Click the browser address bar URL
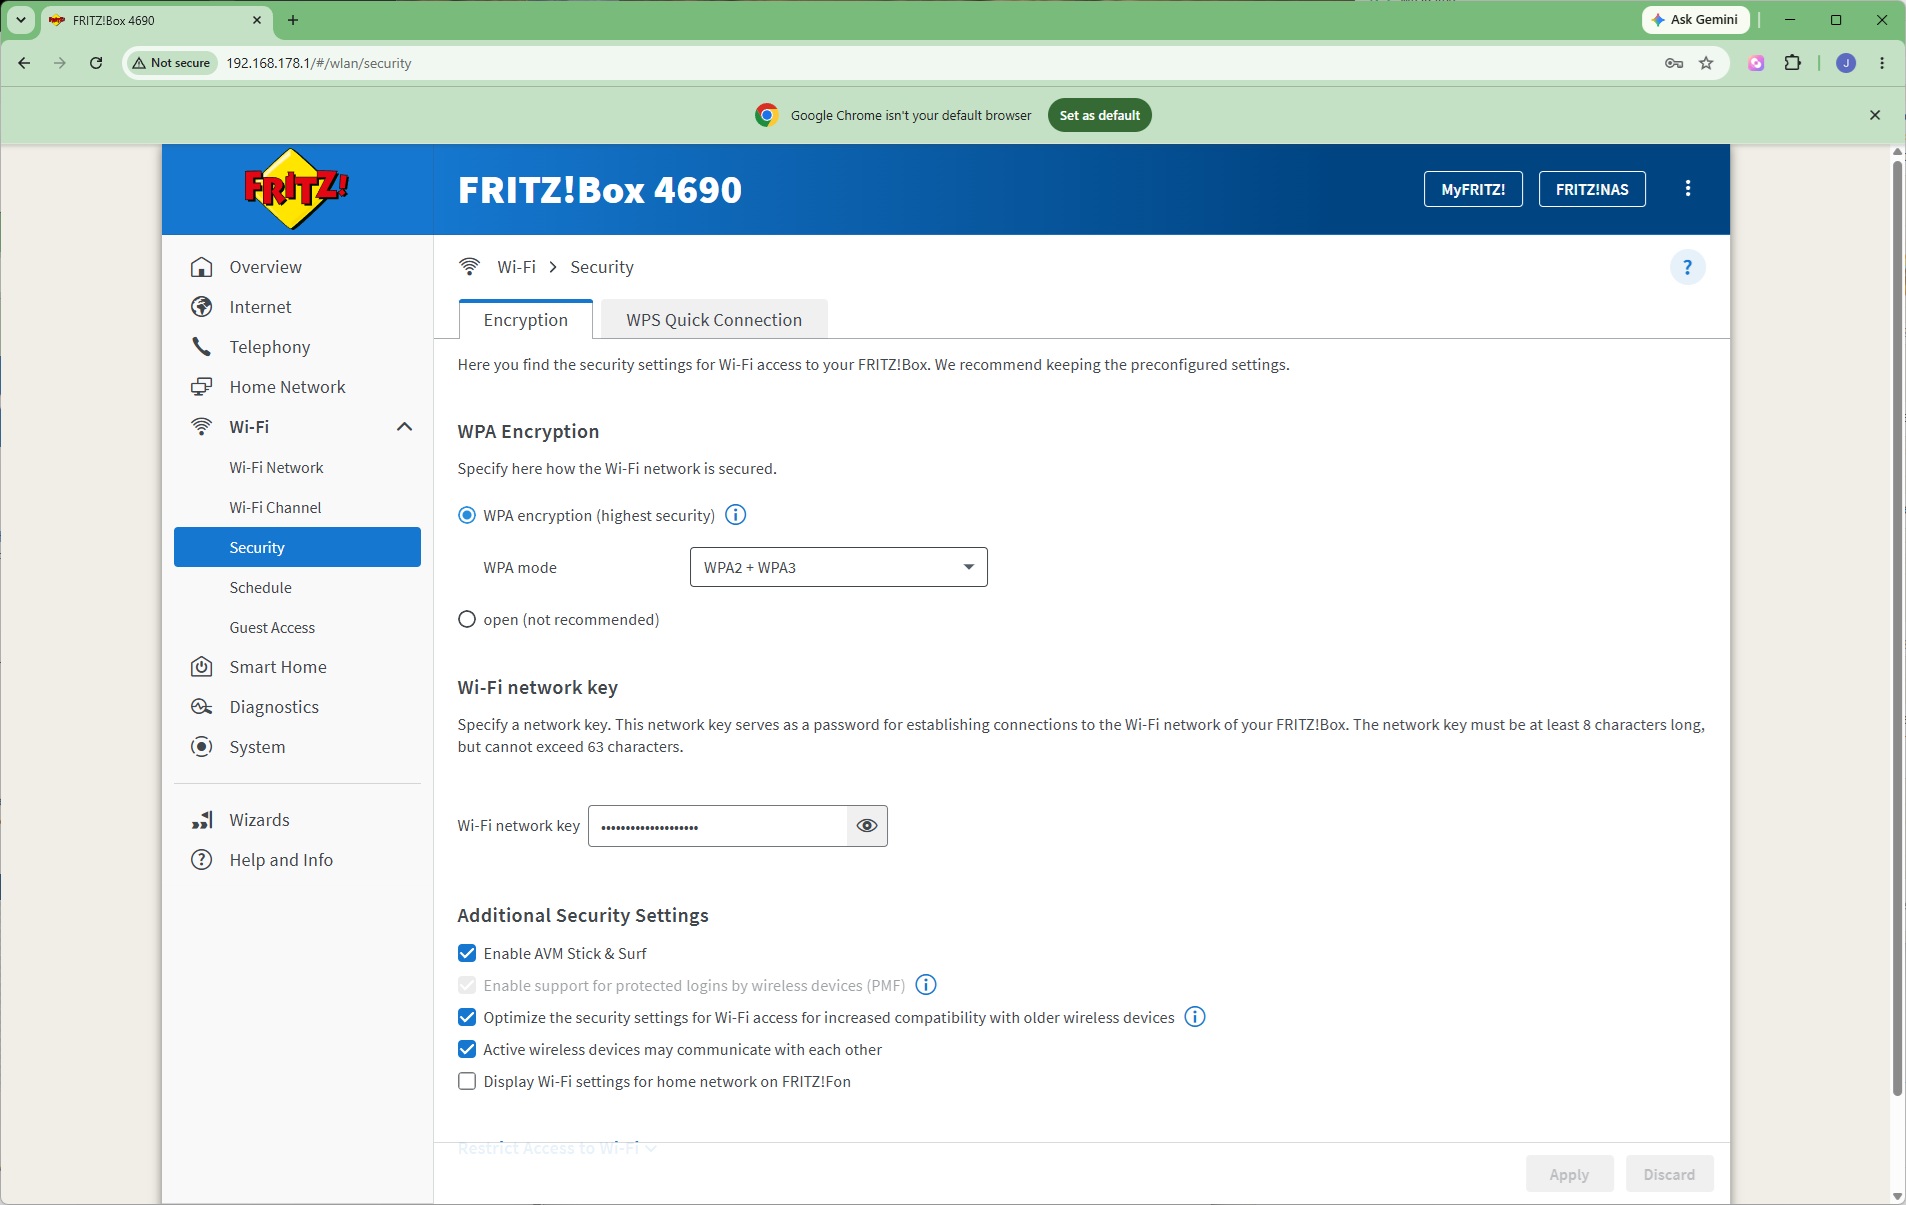This screenshot has width=1906, height=1205. pyautogui.click(x=319, y=63)
